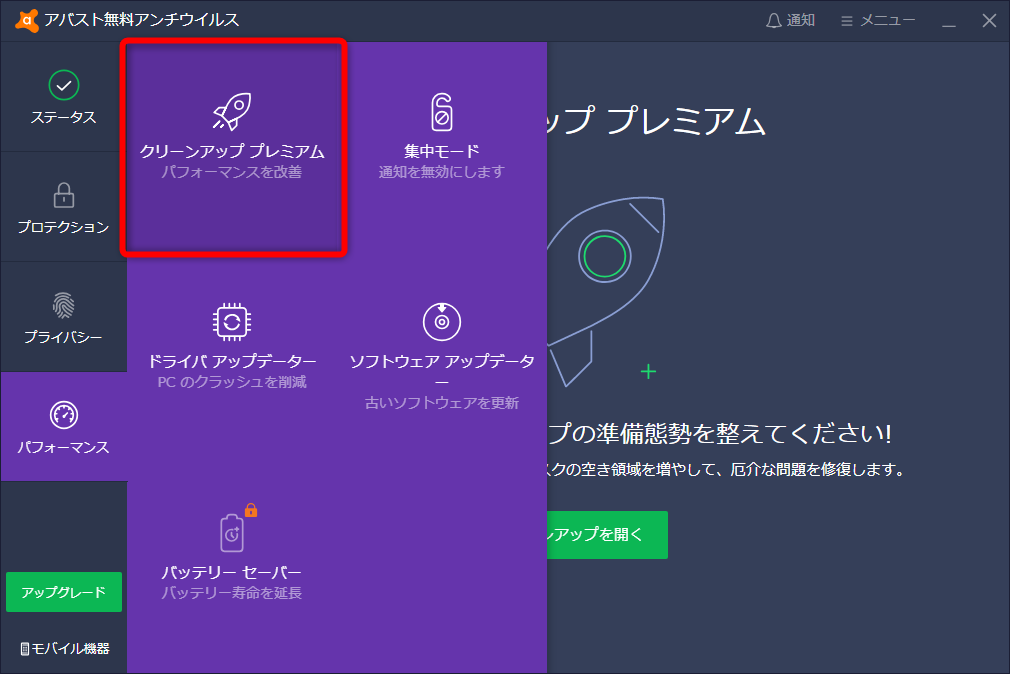Viewport: 1010px width, 674px height.
Task: Click the Avast logo in title bar
Action: pyautogui.click(x=25, y=17)
